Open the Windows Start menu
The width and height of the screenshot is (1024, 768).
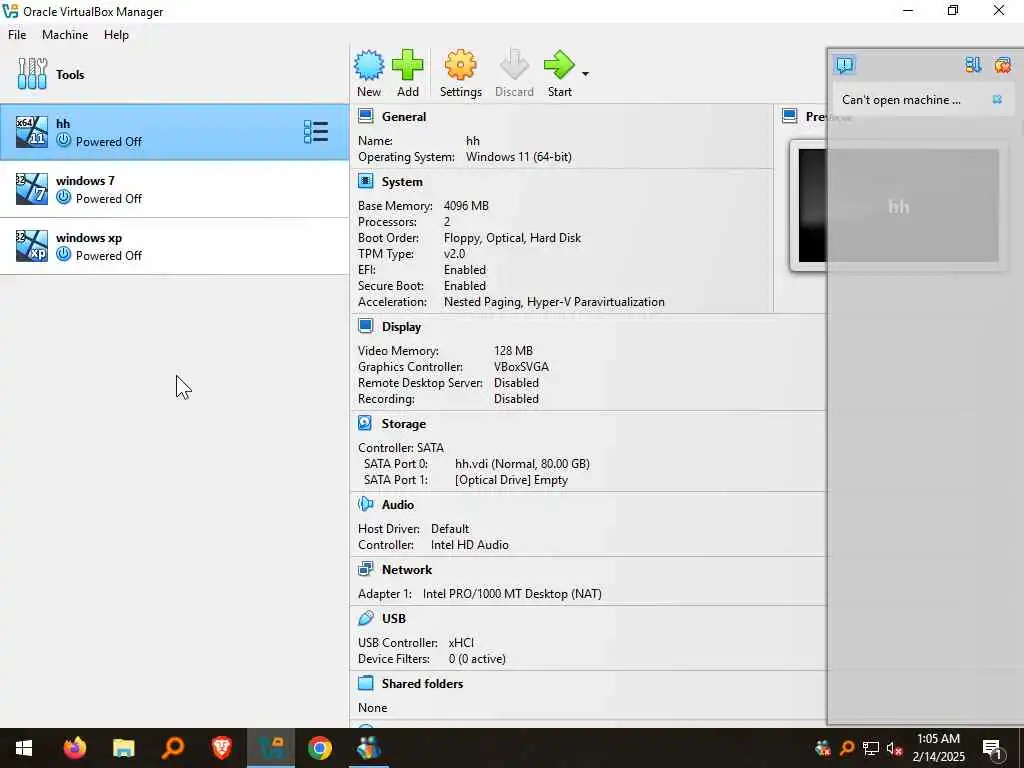(24, 748)
